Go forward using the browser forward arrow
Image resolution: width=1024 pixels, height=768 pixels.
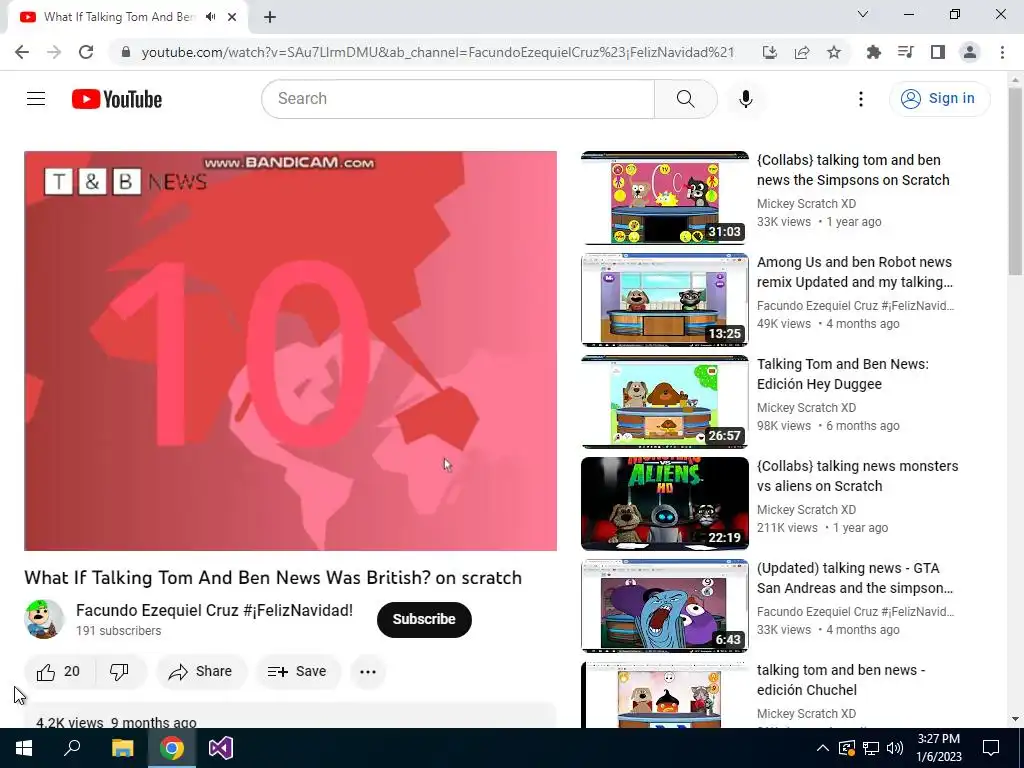(x=54, y=52)
